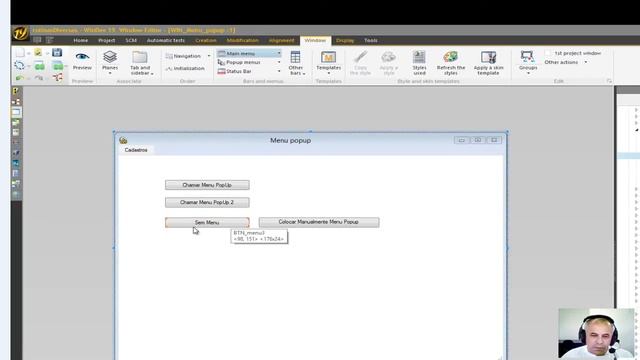Image resolution: width=640 pixels, height=360 pixels.
Task: Switch to the Creation ribbon tab
Action: 206,40
